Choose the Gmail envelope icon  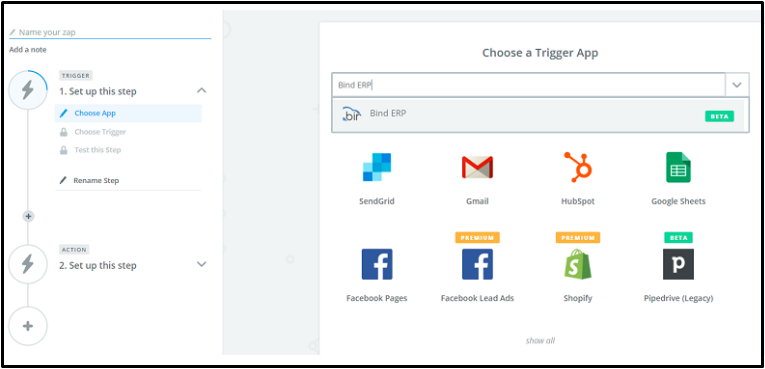pos(477,167)
